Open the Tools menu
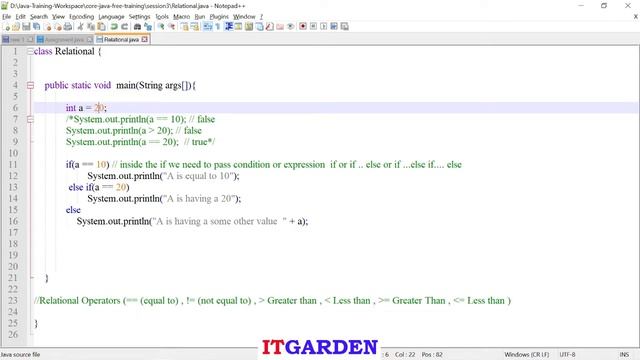The height and width of the screenshot is (360, 640). click(162, 17)
